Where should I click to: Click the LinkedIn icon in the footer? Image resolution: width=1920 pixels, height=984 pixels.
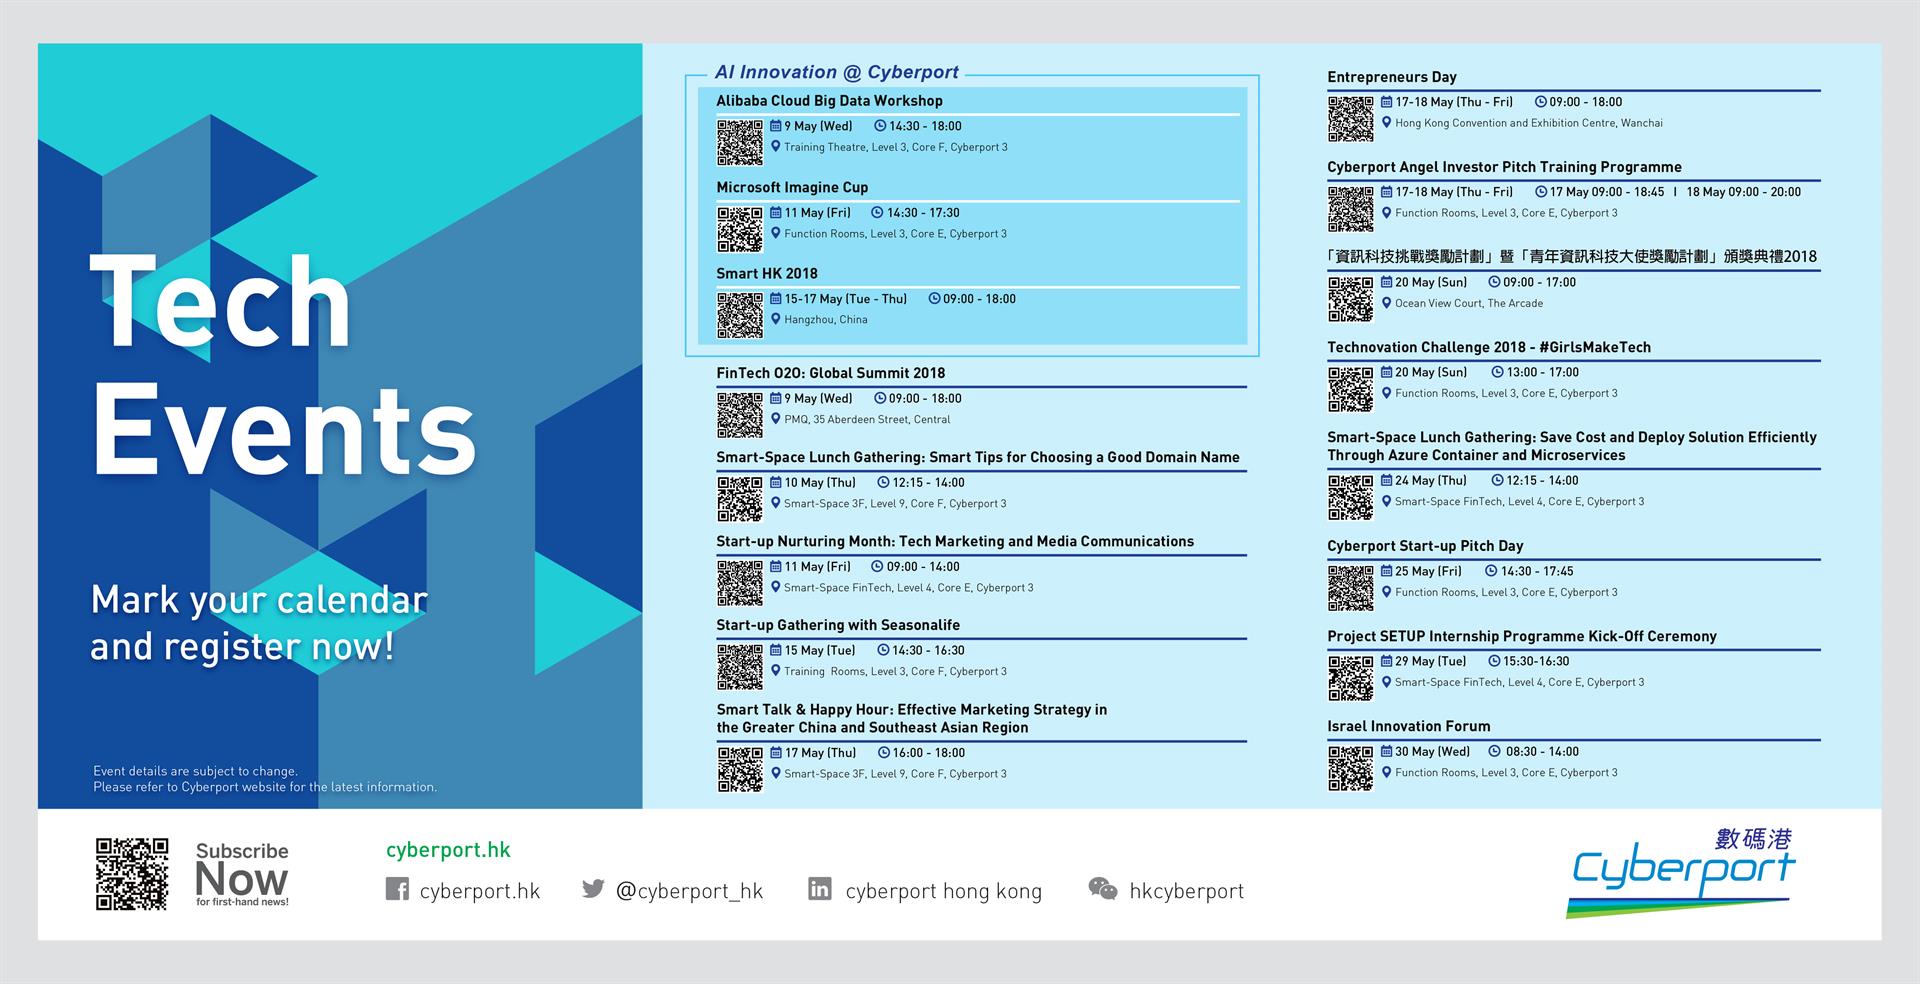coord(820,888)
